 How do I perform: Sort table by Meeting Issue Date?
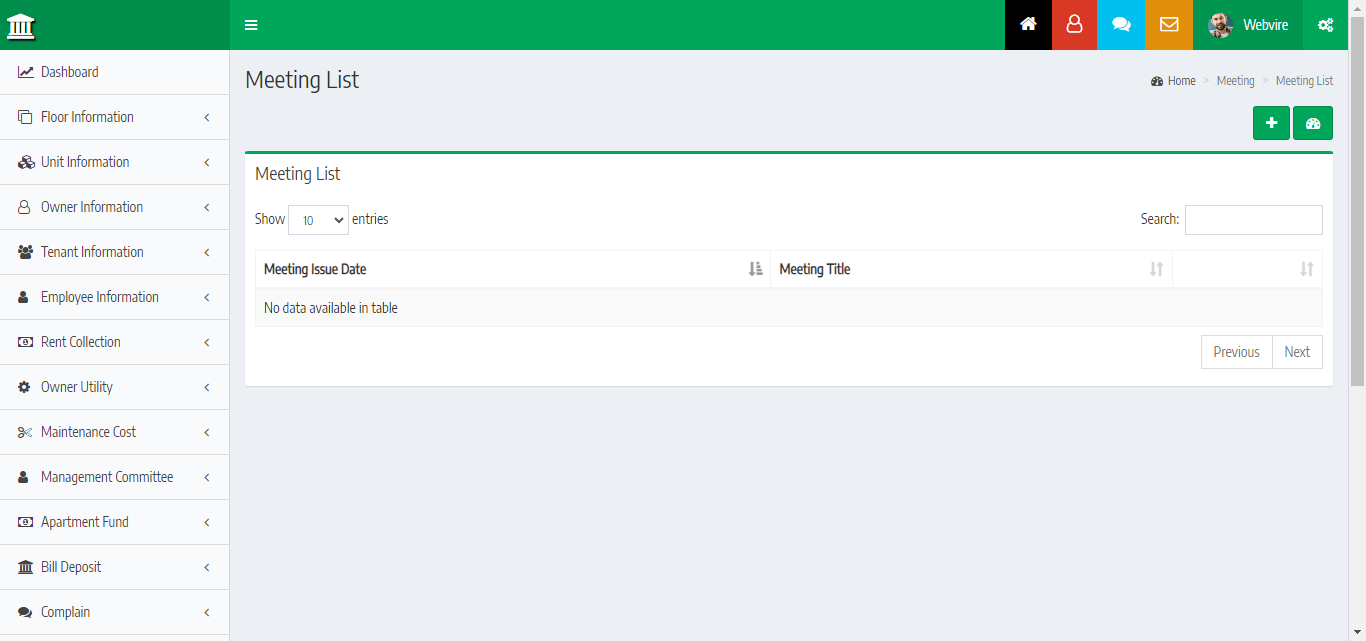[512, 269]
